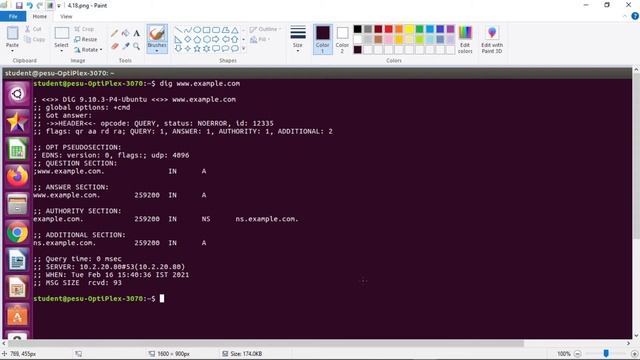Select the Text tool
The image size is (640, 360).
pos(137,33)
